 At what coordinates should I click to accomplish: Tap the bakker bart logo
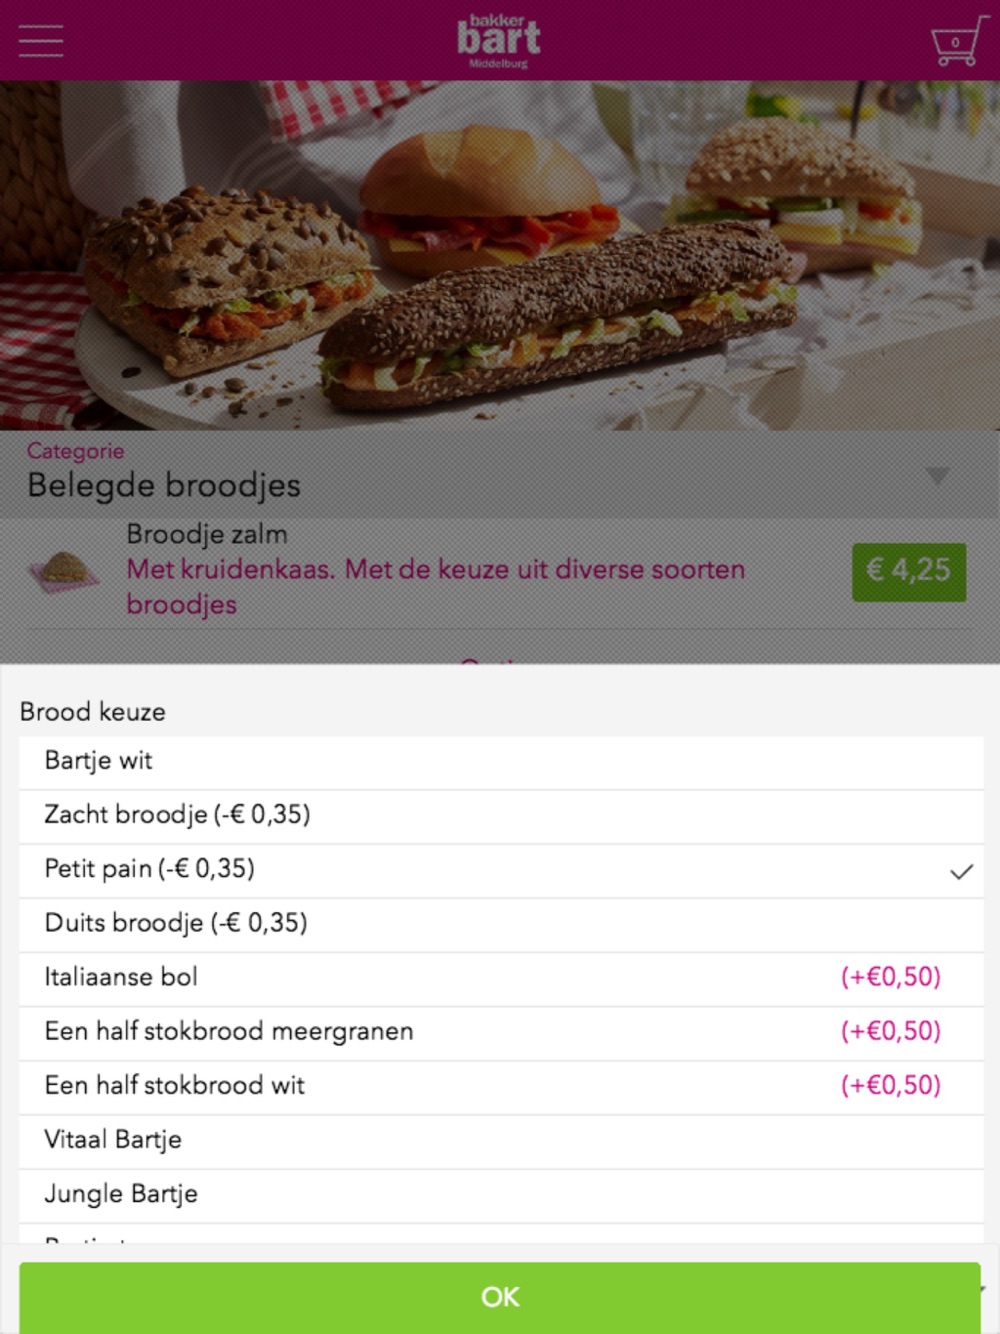pyautogui.click(x=499, y=41)
